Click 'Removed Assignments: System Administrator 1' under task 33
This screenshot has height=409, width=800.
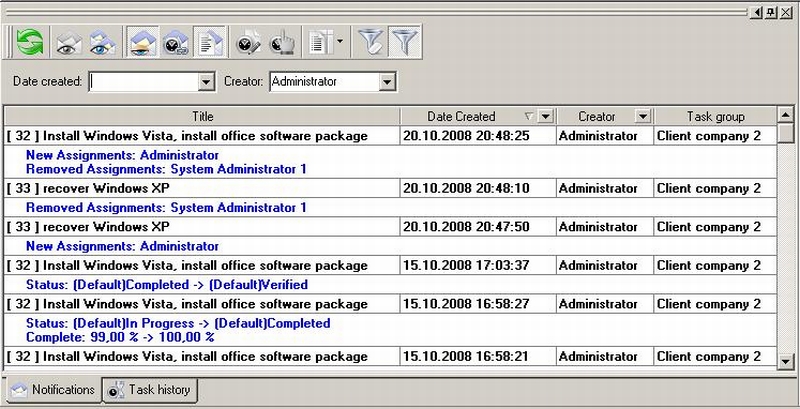click(x=166, y=208)
